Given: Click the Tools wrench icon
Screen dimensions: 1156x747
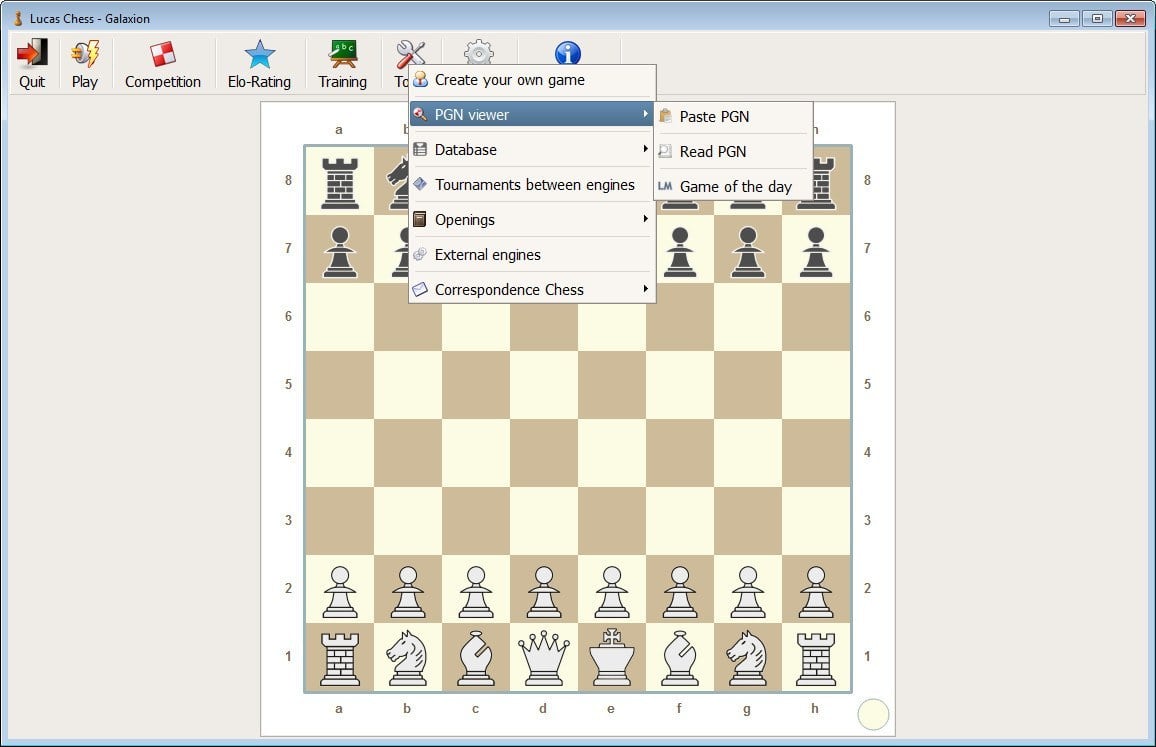Looking at the screenshot, I should point(409,53).
